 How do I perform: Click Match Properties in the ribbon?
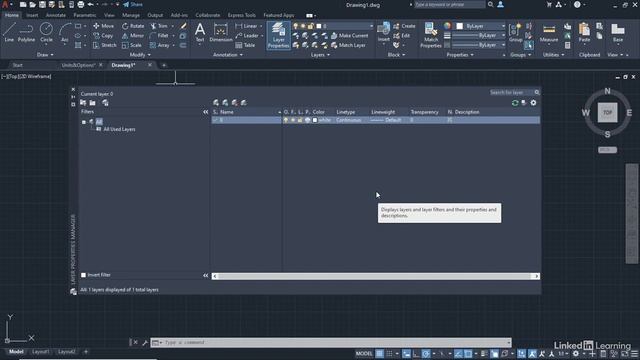coord(431,35)
